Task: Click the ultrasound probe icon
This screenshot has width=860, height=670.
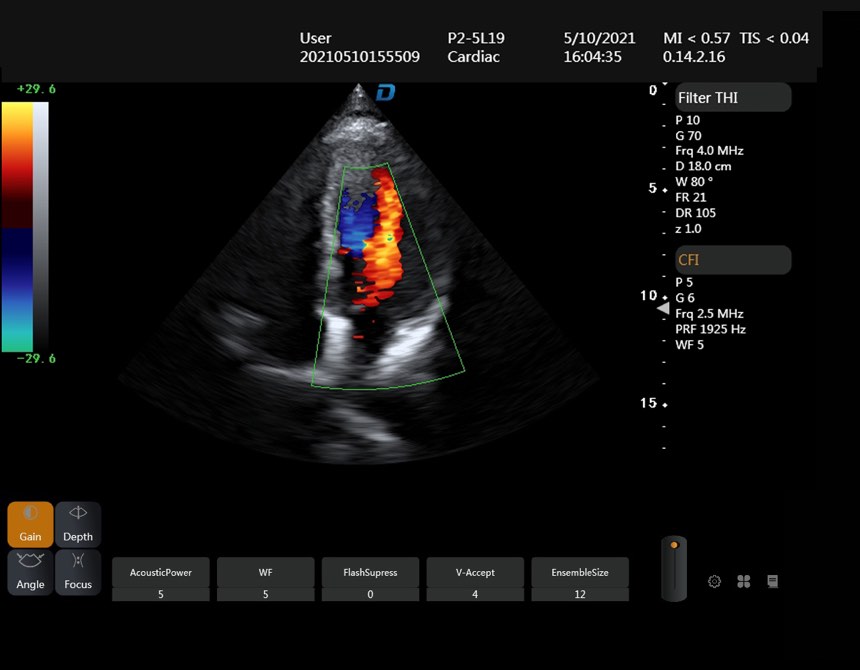Action: pos(674,568)
